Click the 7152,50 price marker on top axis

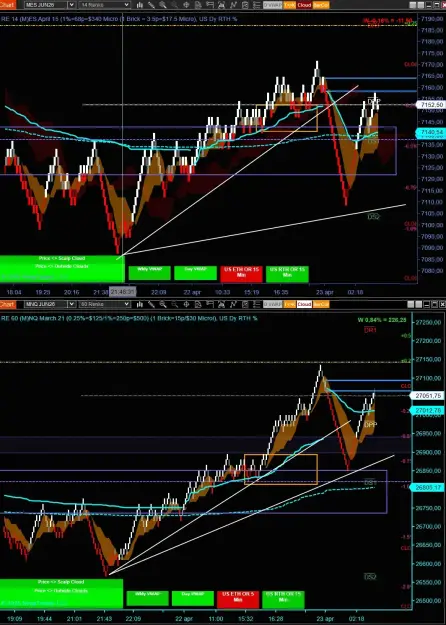430,104
